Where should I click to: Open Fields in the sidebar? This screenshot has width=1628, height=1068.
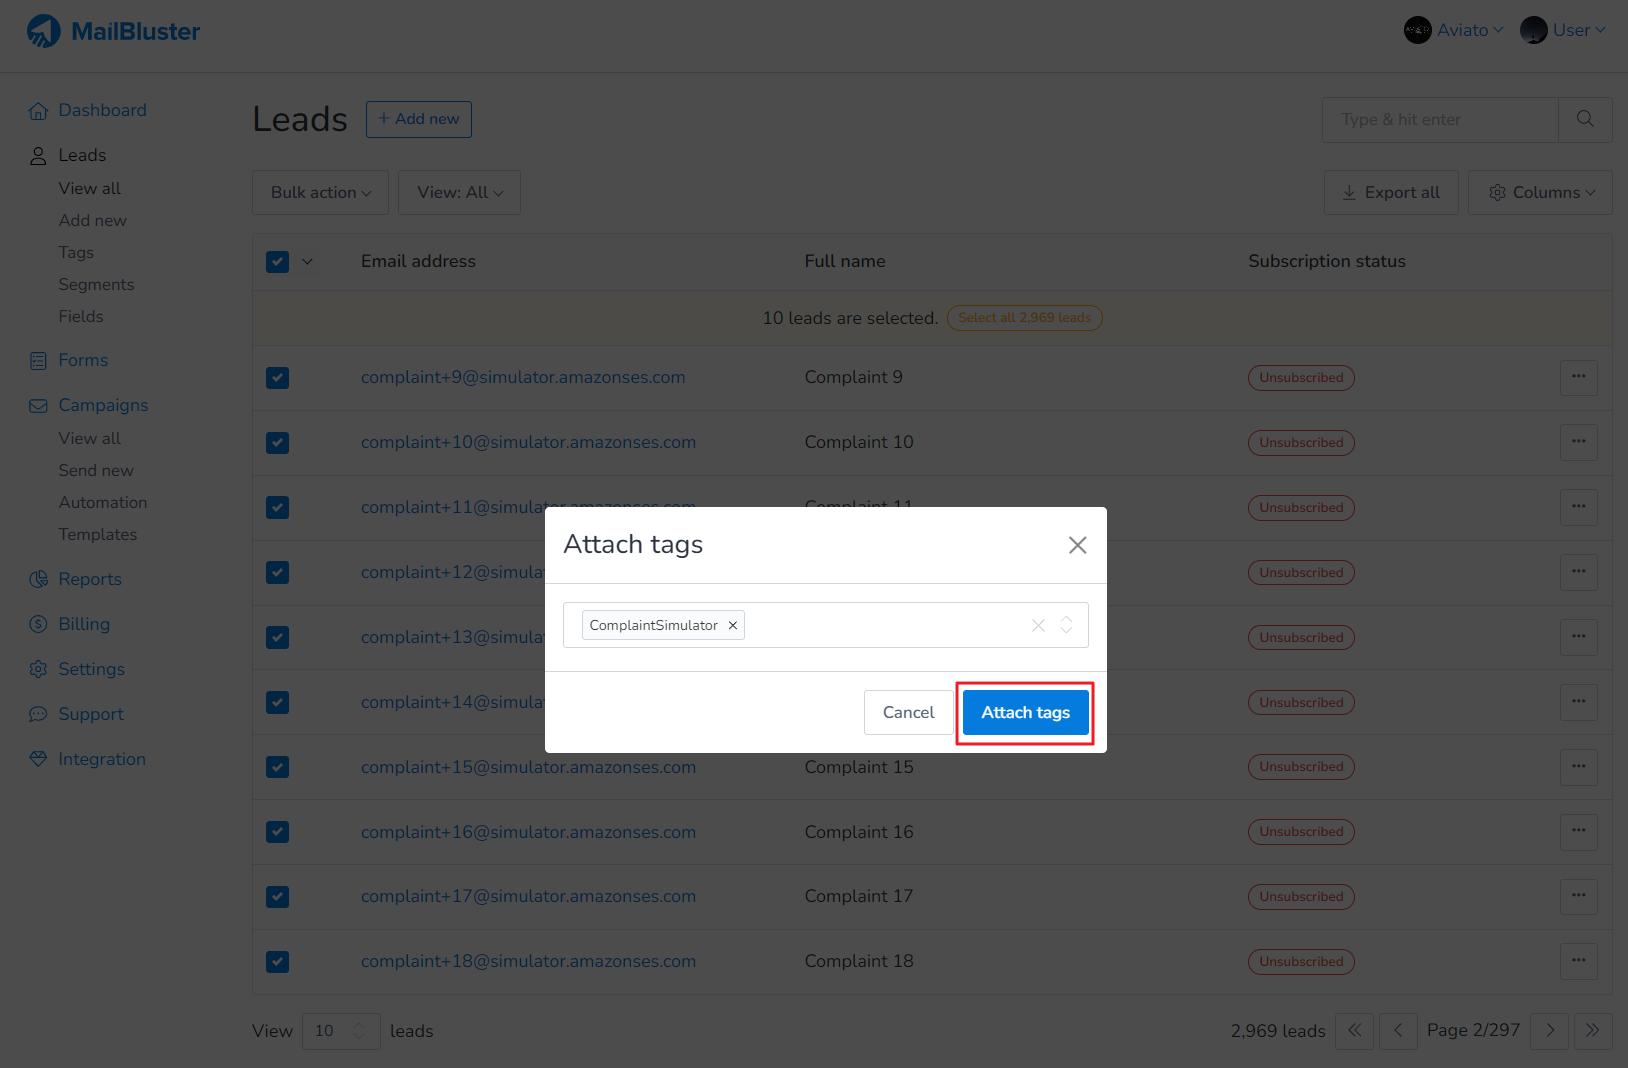coord(81,316)
